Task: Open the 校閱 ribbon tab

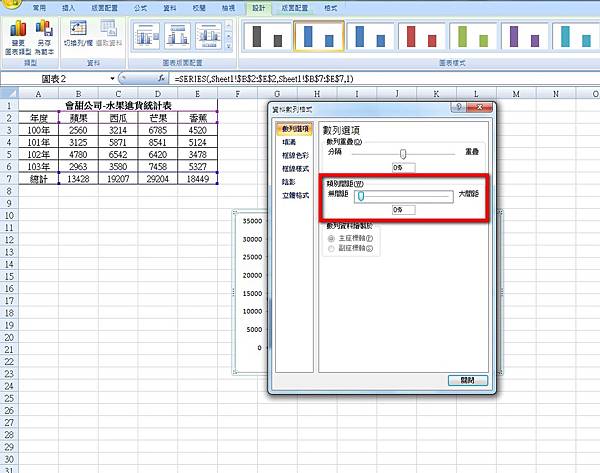Action: (x=199, y=7)
